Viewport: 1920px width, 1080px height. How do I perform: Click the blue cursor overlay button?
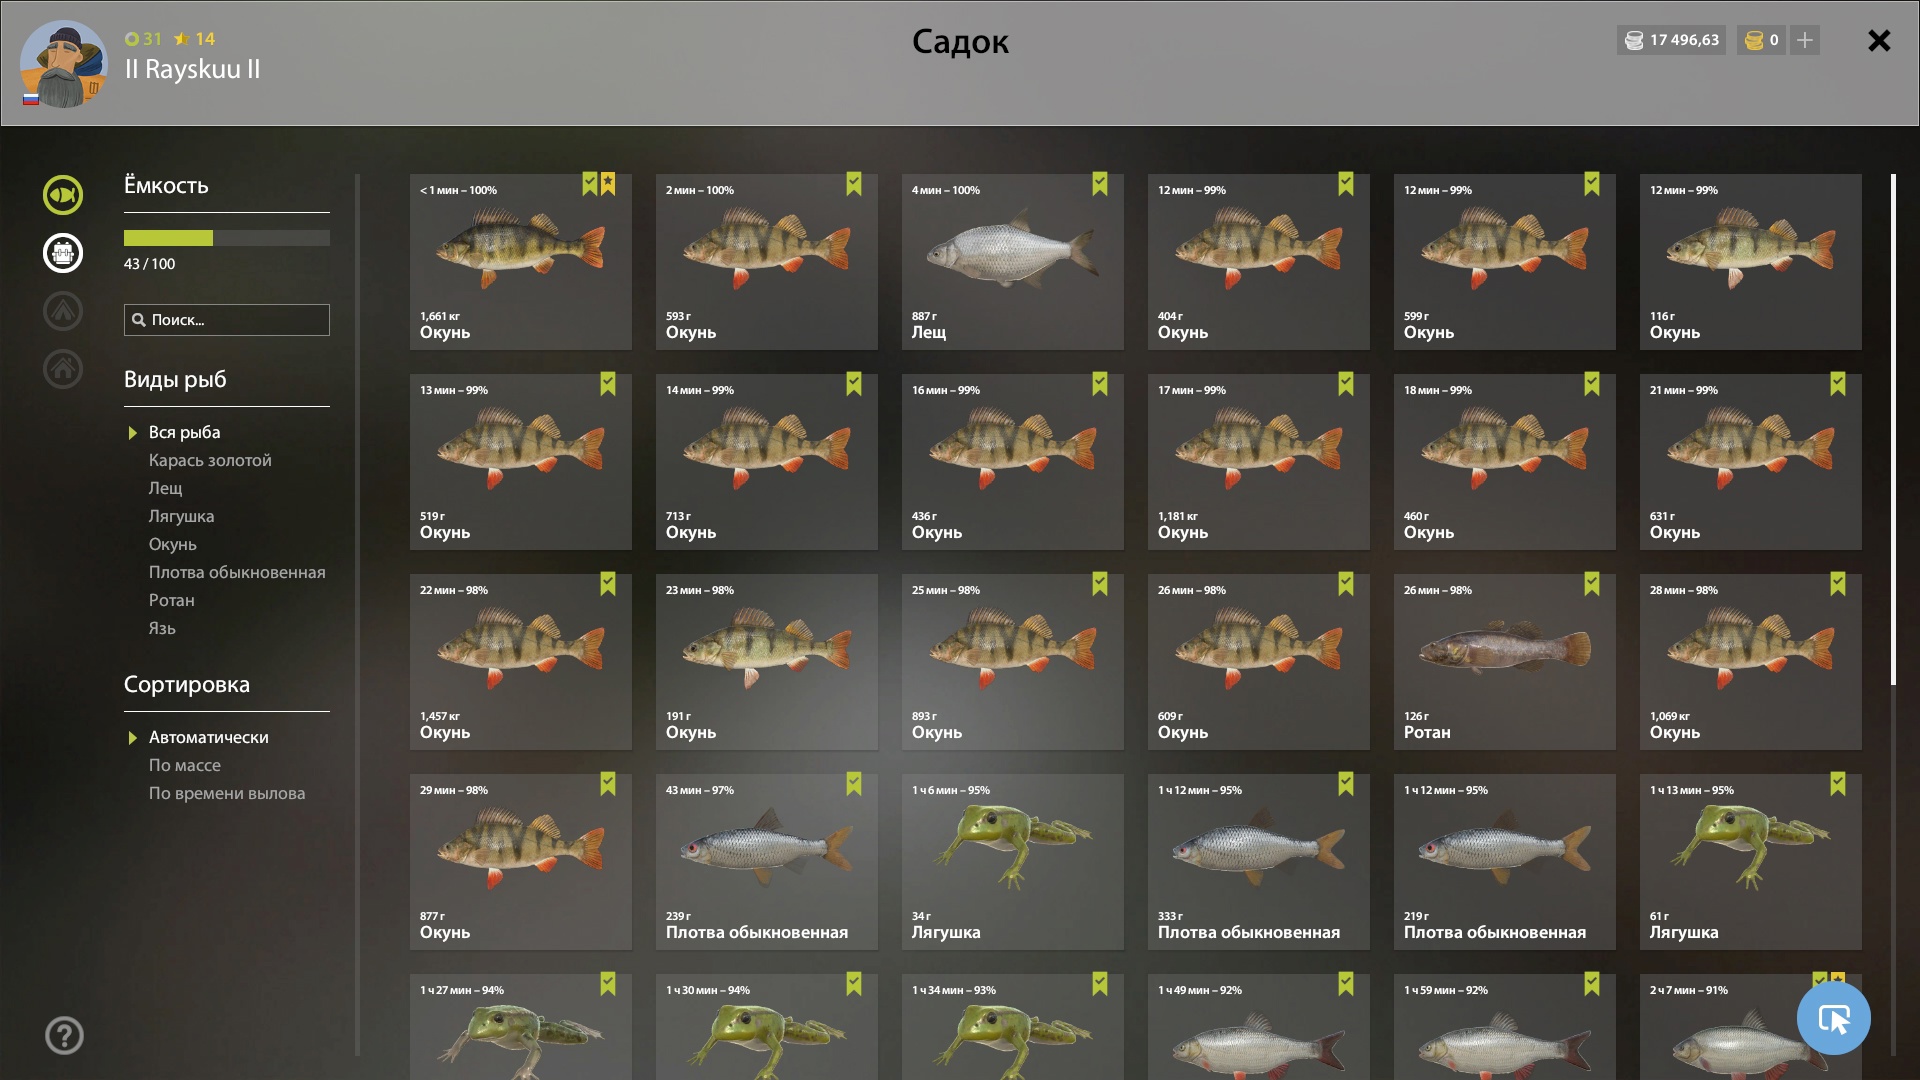pos(1833,1019)
